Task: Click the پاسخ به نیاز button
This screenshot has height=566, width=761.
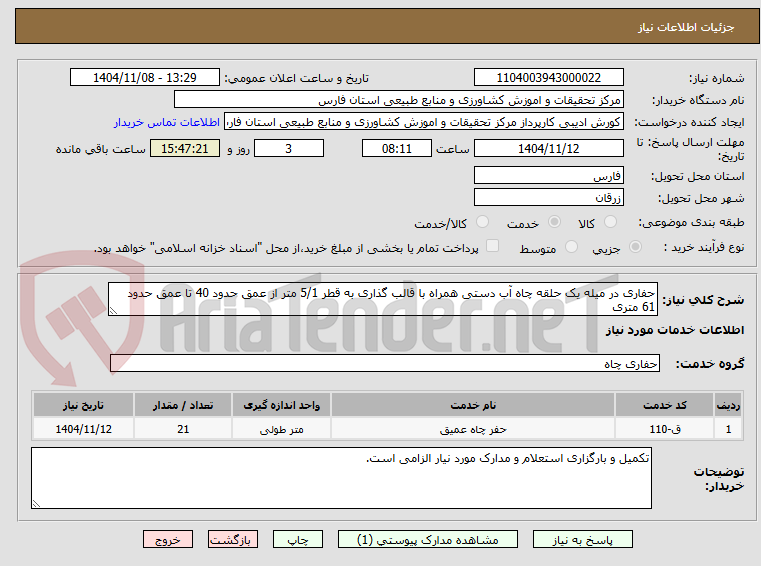Action: [x=582, y=539]
